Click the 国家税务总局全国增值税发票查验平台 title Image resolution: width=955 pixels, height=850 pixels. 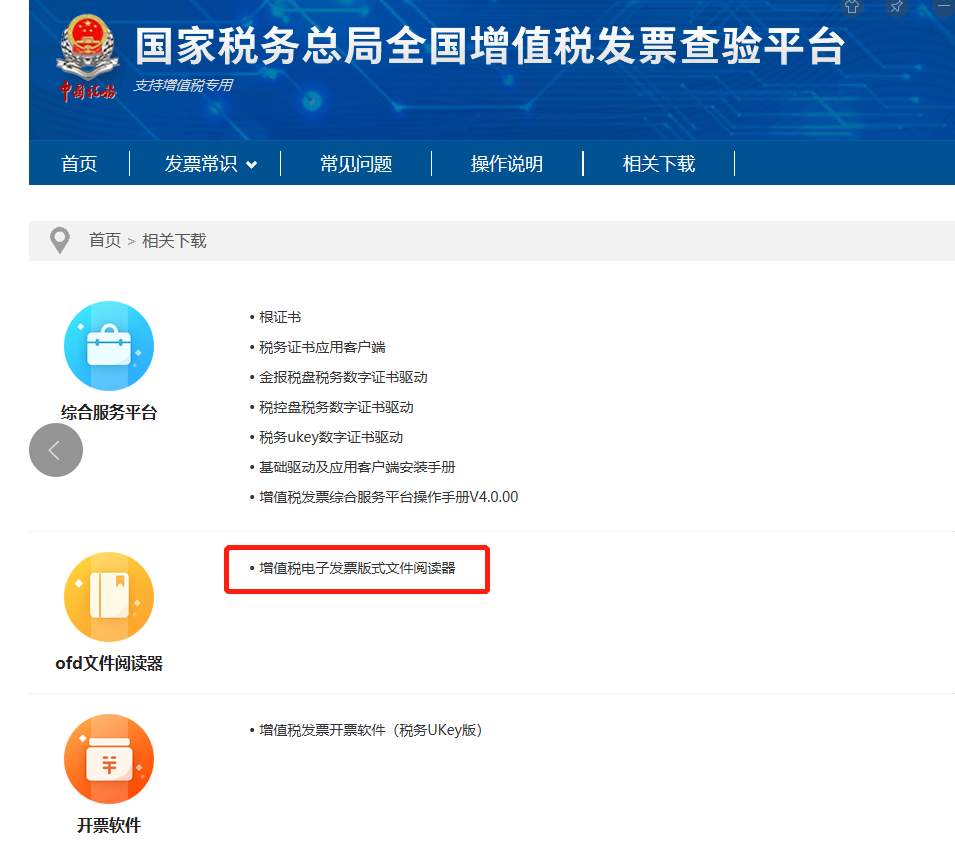490,46
